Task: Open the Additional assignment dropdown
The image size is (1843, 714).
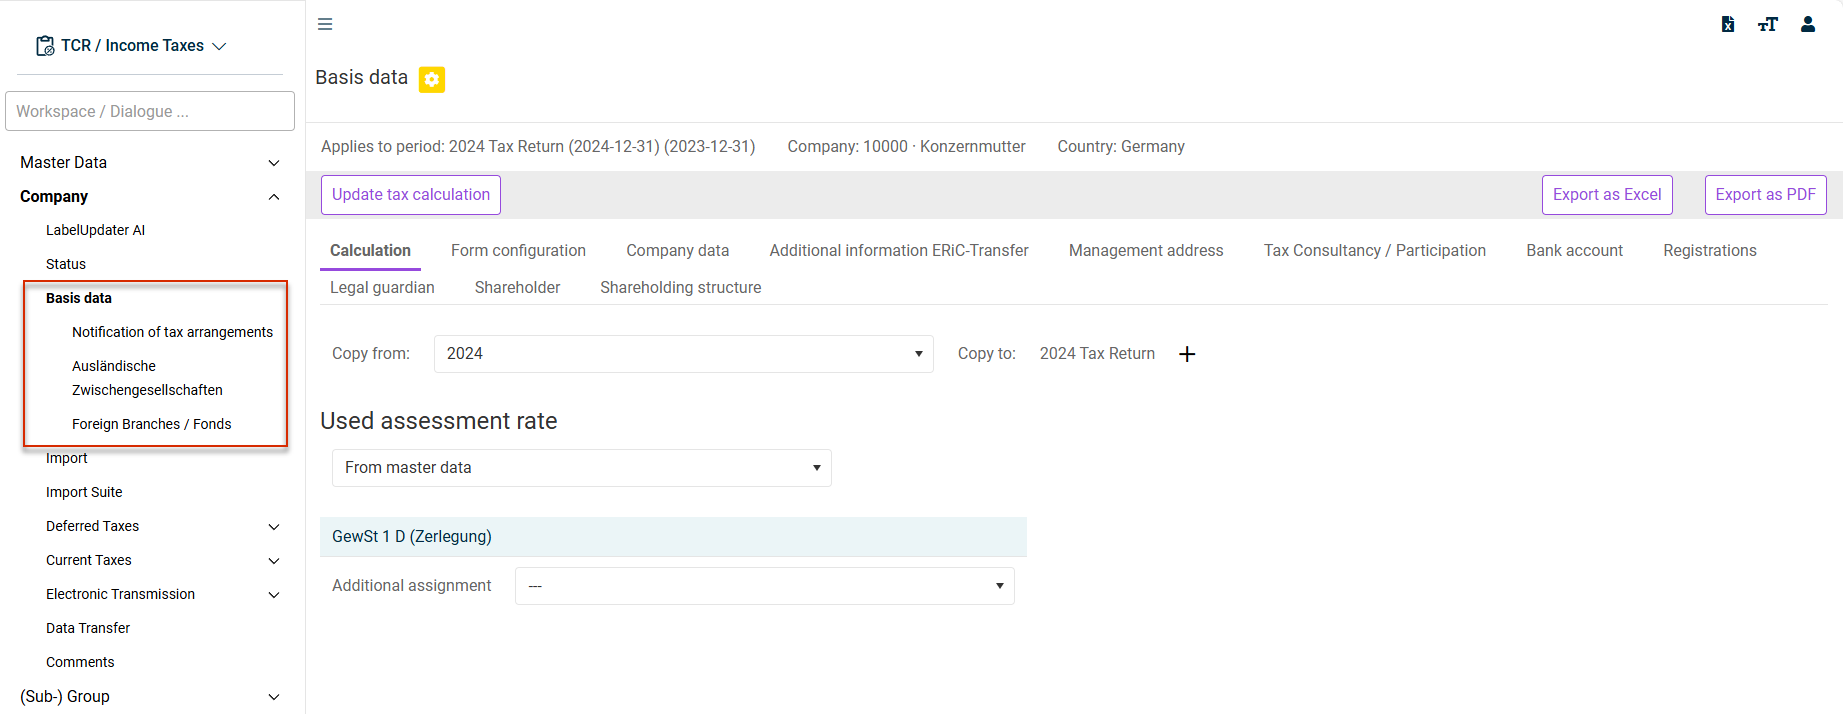Action: (x=765, y=586)
